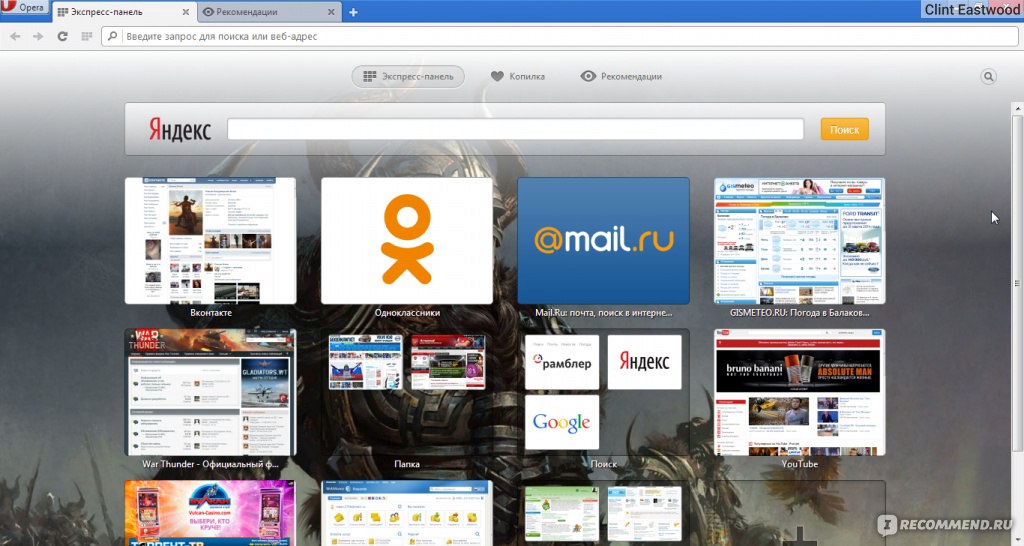Select the Экспресс-панель navigation button

(x=408, y=76)
